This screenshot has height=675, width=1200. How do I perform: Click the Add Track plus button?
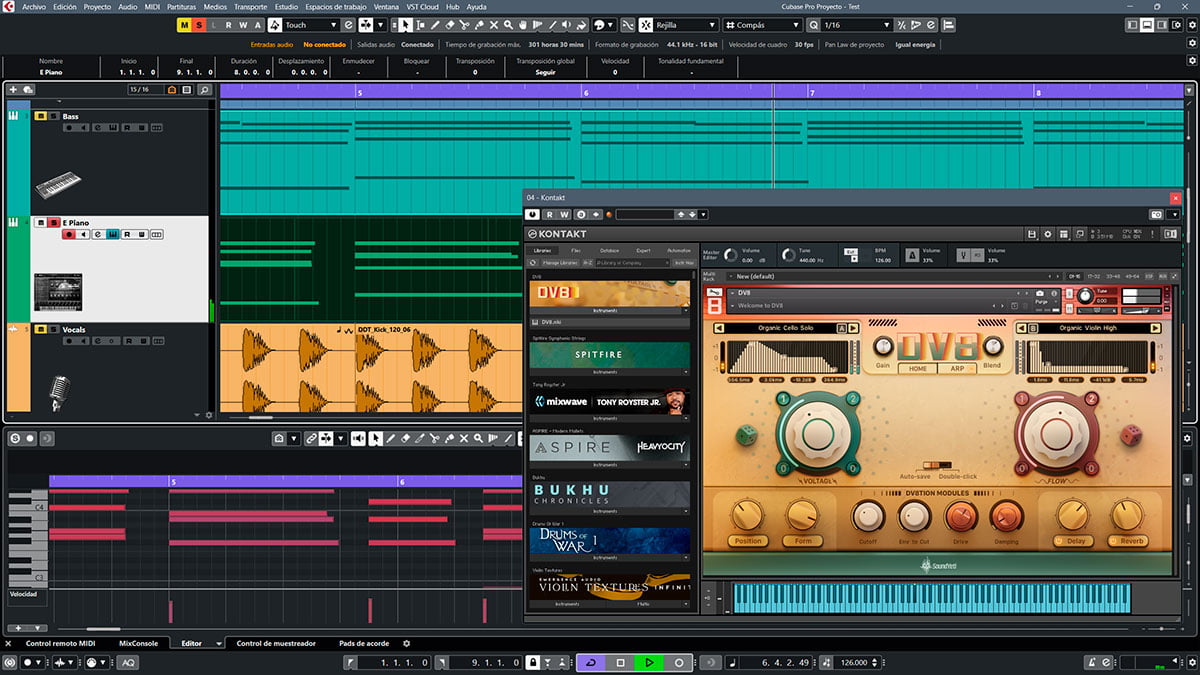click(x=13, y=90)
